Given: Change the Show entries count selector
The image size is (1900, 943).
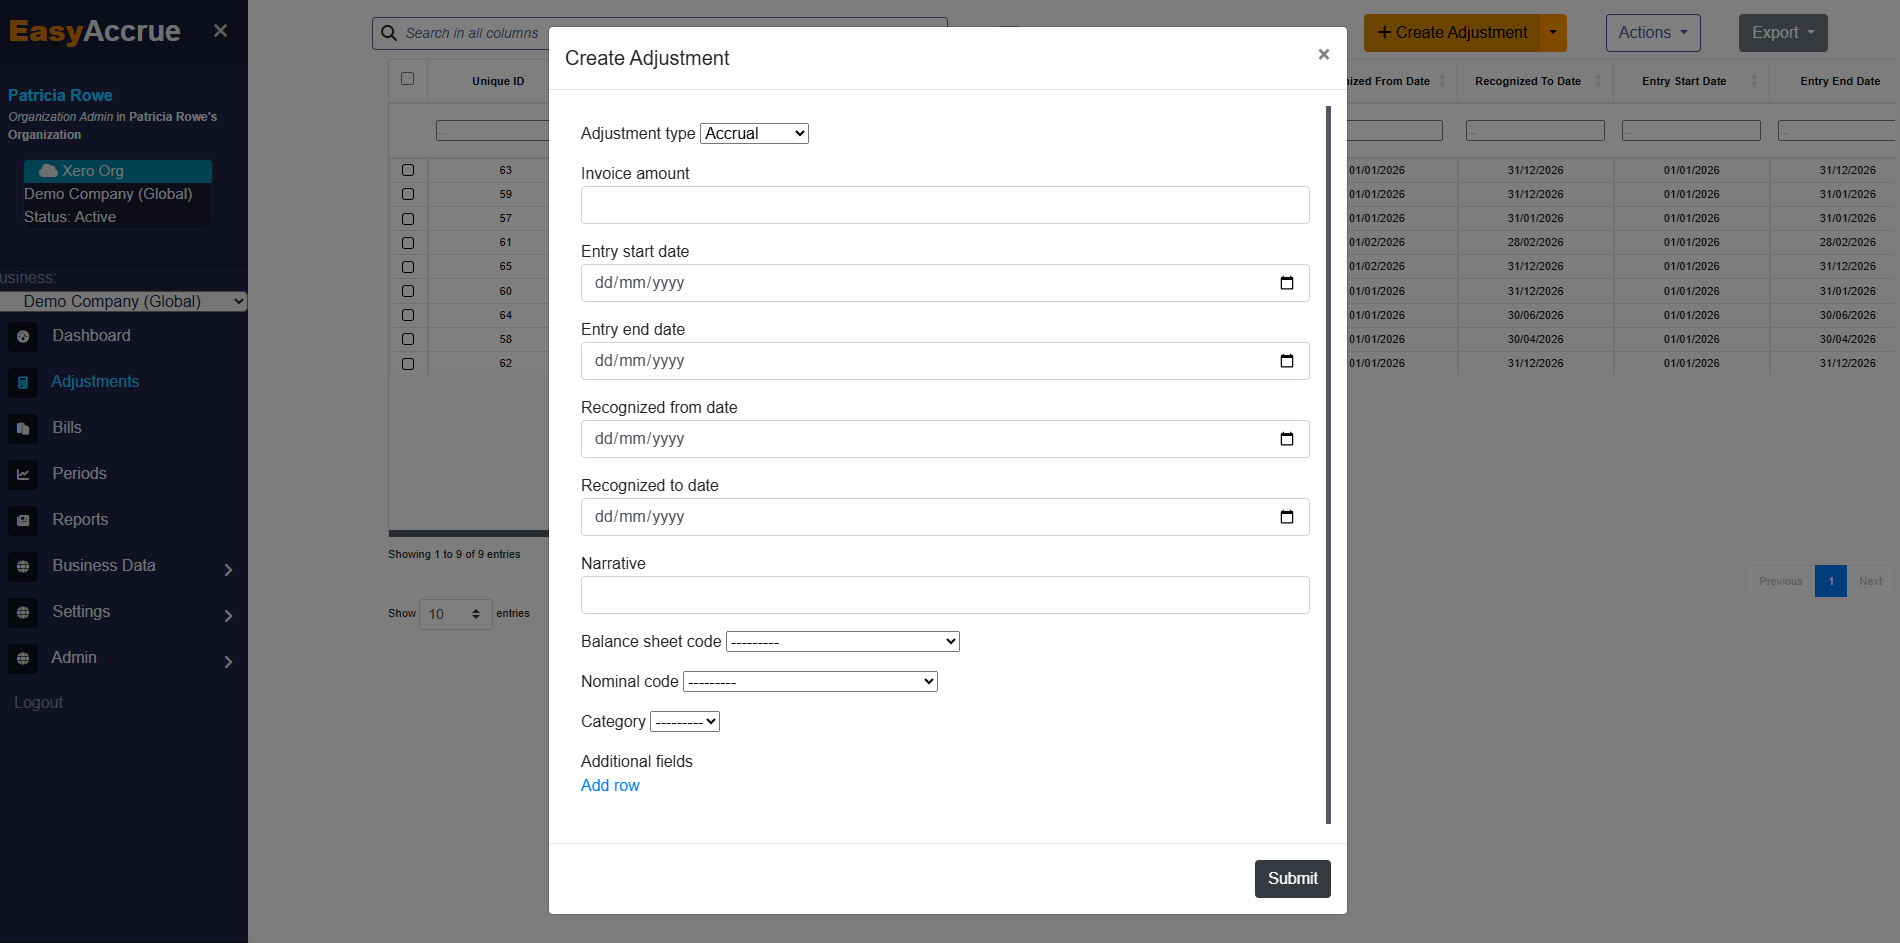Looking at the screenshot, I should (x=456, y=614).
